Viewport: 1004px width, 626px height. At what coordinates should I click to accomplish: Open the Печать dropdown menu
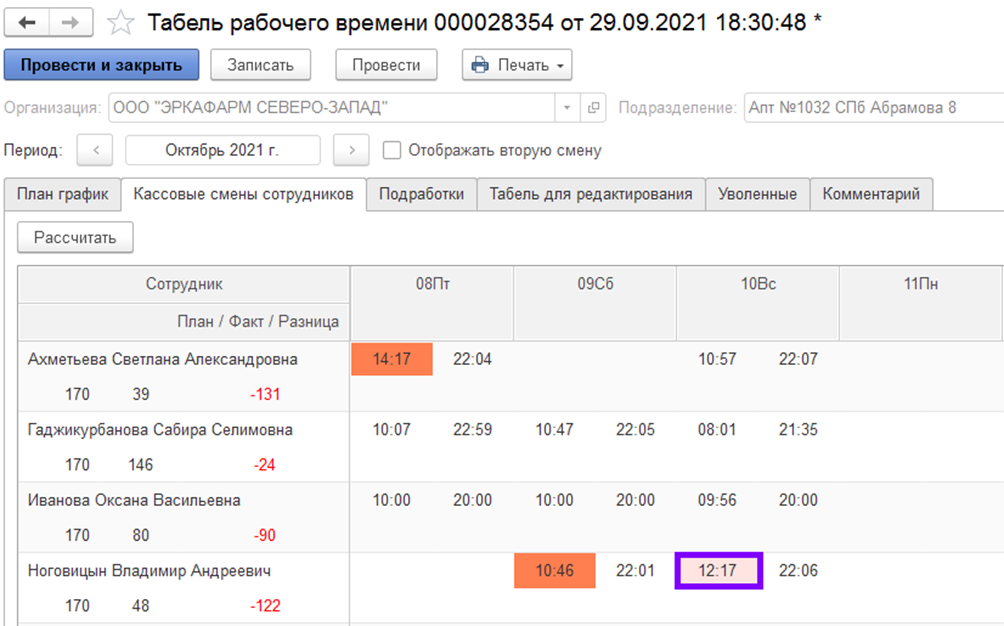516,65
